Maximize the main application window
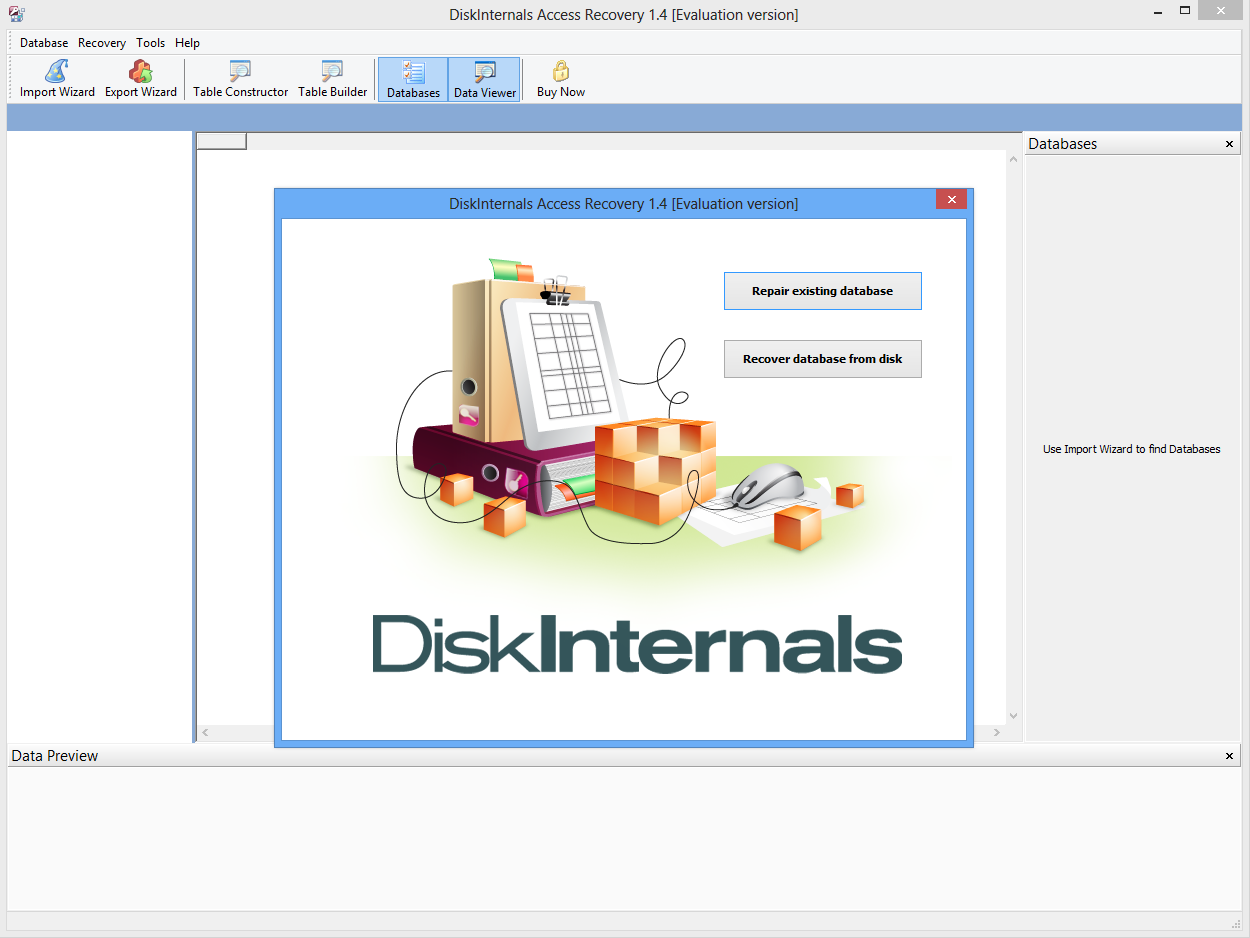 (1185, 10)
